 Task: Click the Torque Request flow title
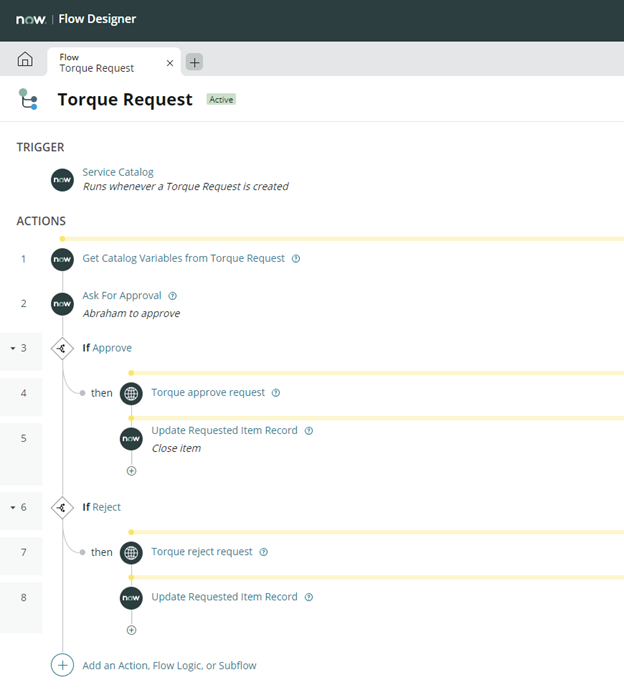pyautogui.click(x=125, y=99)
